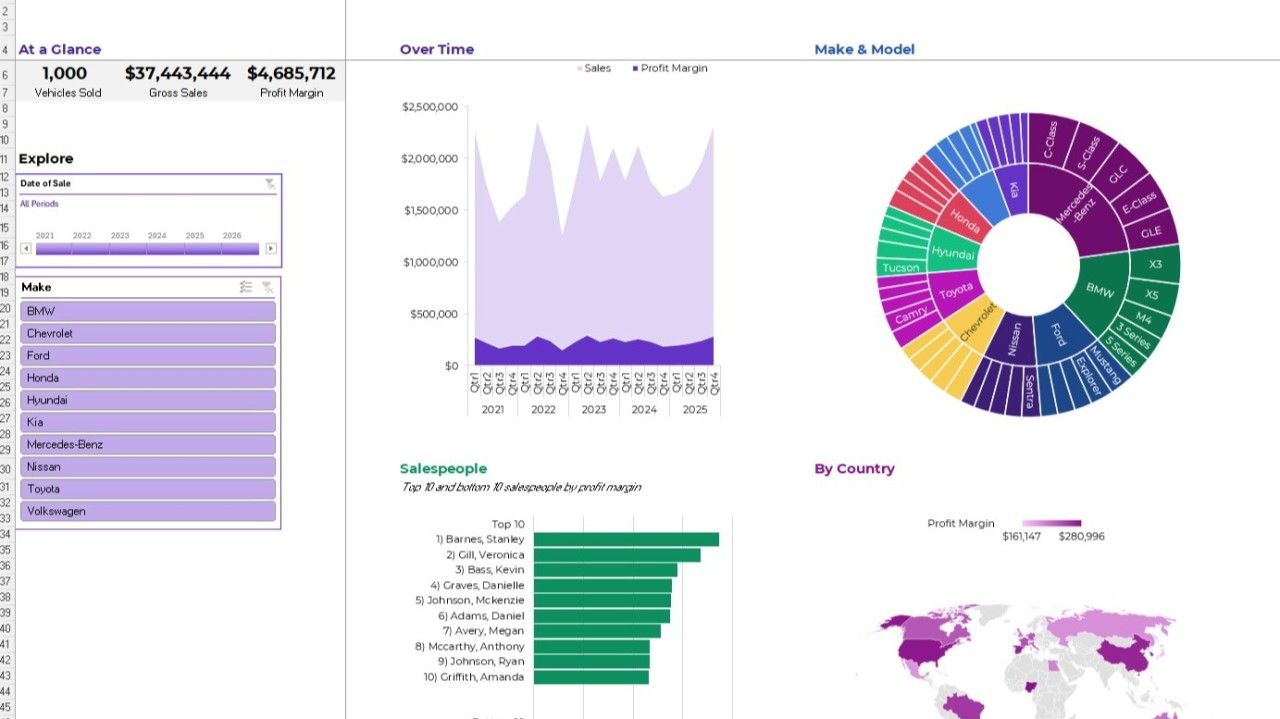Click the 1,000 Vehicles Sold value

click(65, 73)
